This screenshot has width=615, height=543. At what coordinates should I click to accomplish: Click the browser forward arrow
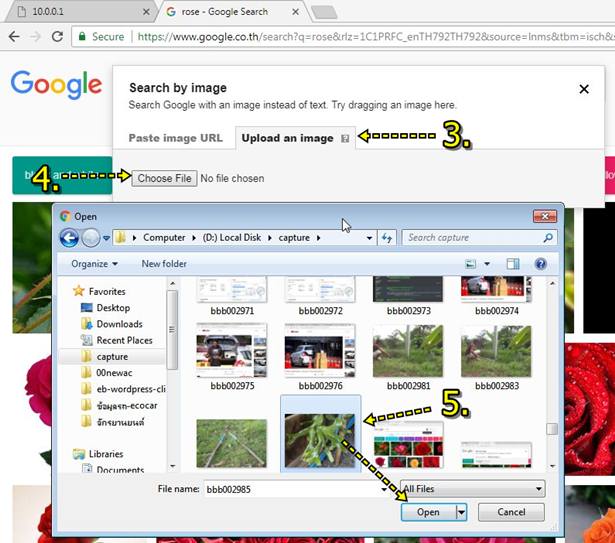pos(35,36)
